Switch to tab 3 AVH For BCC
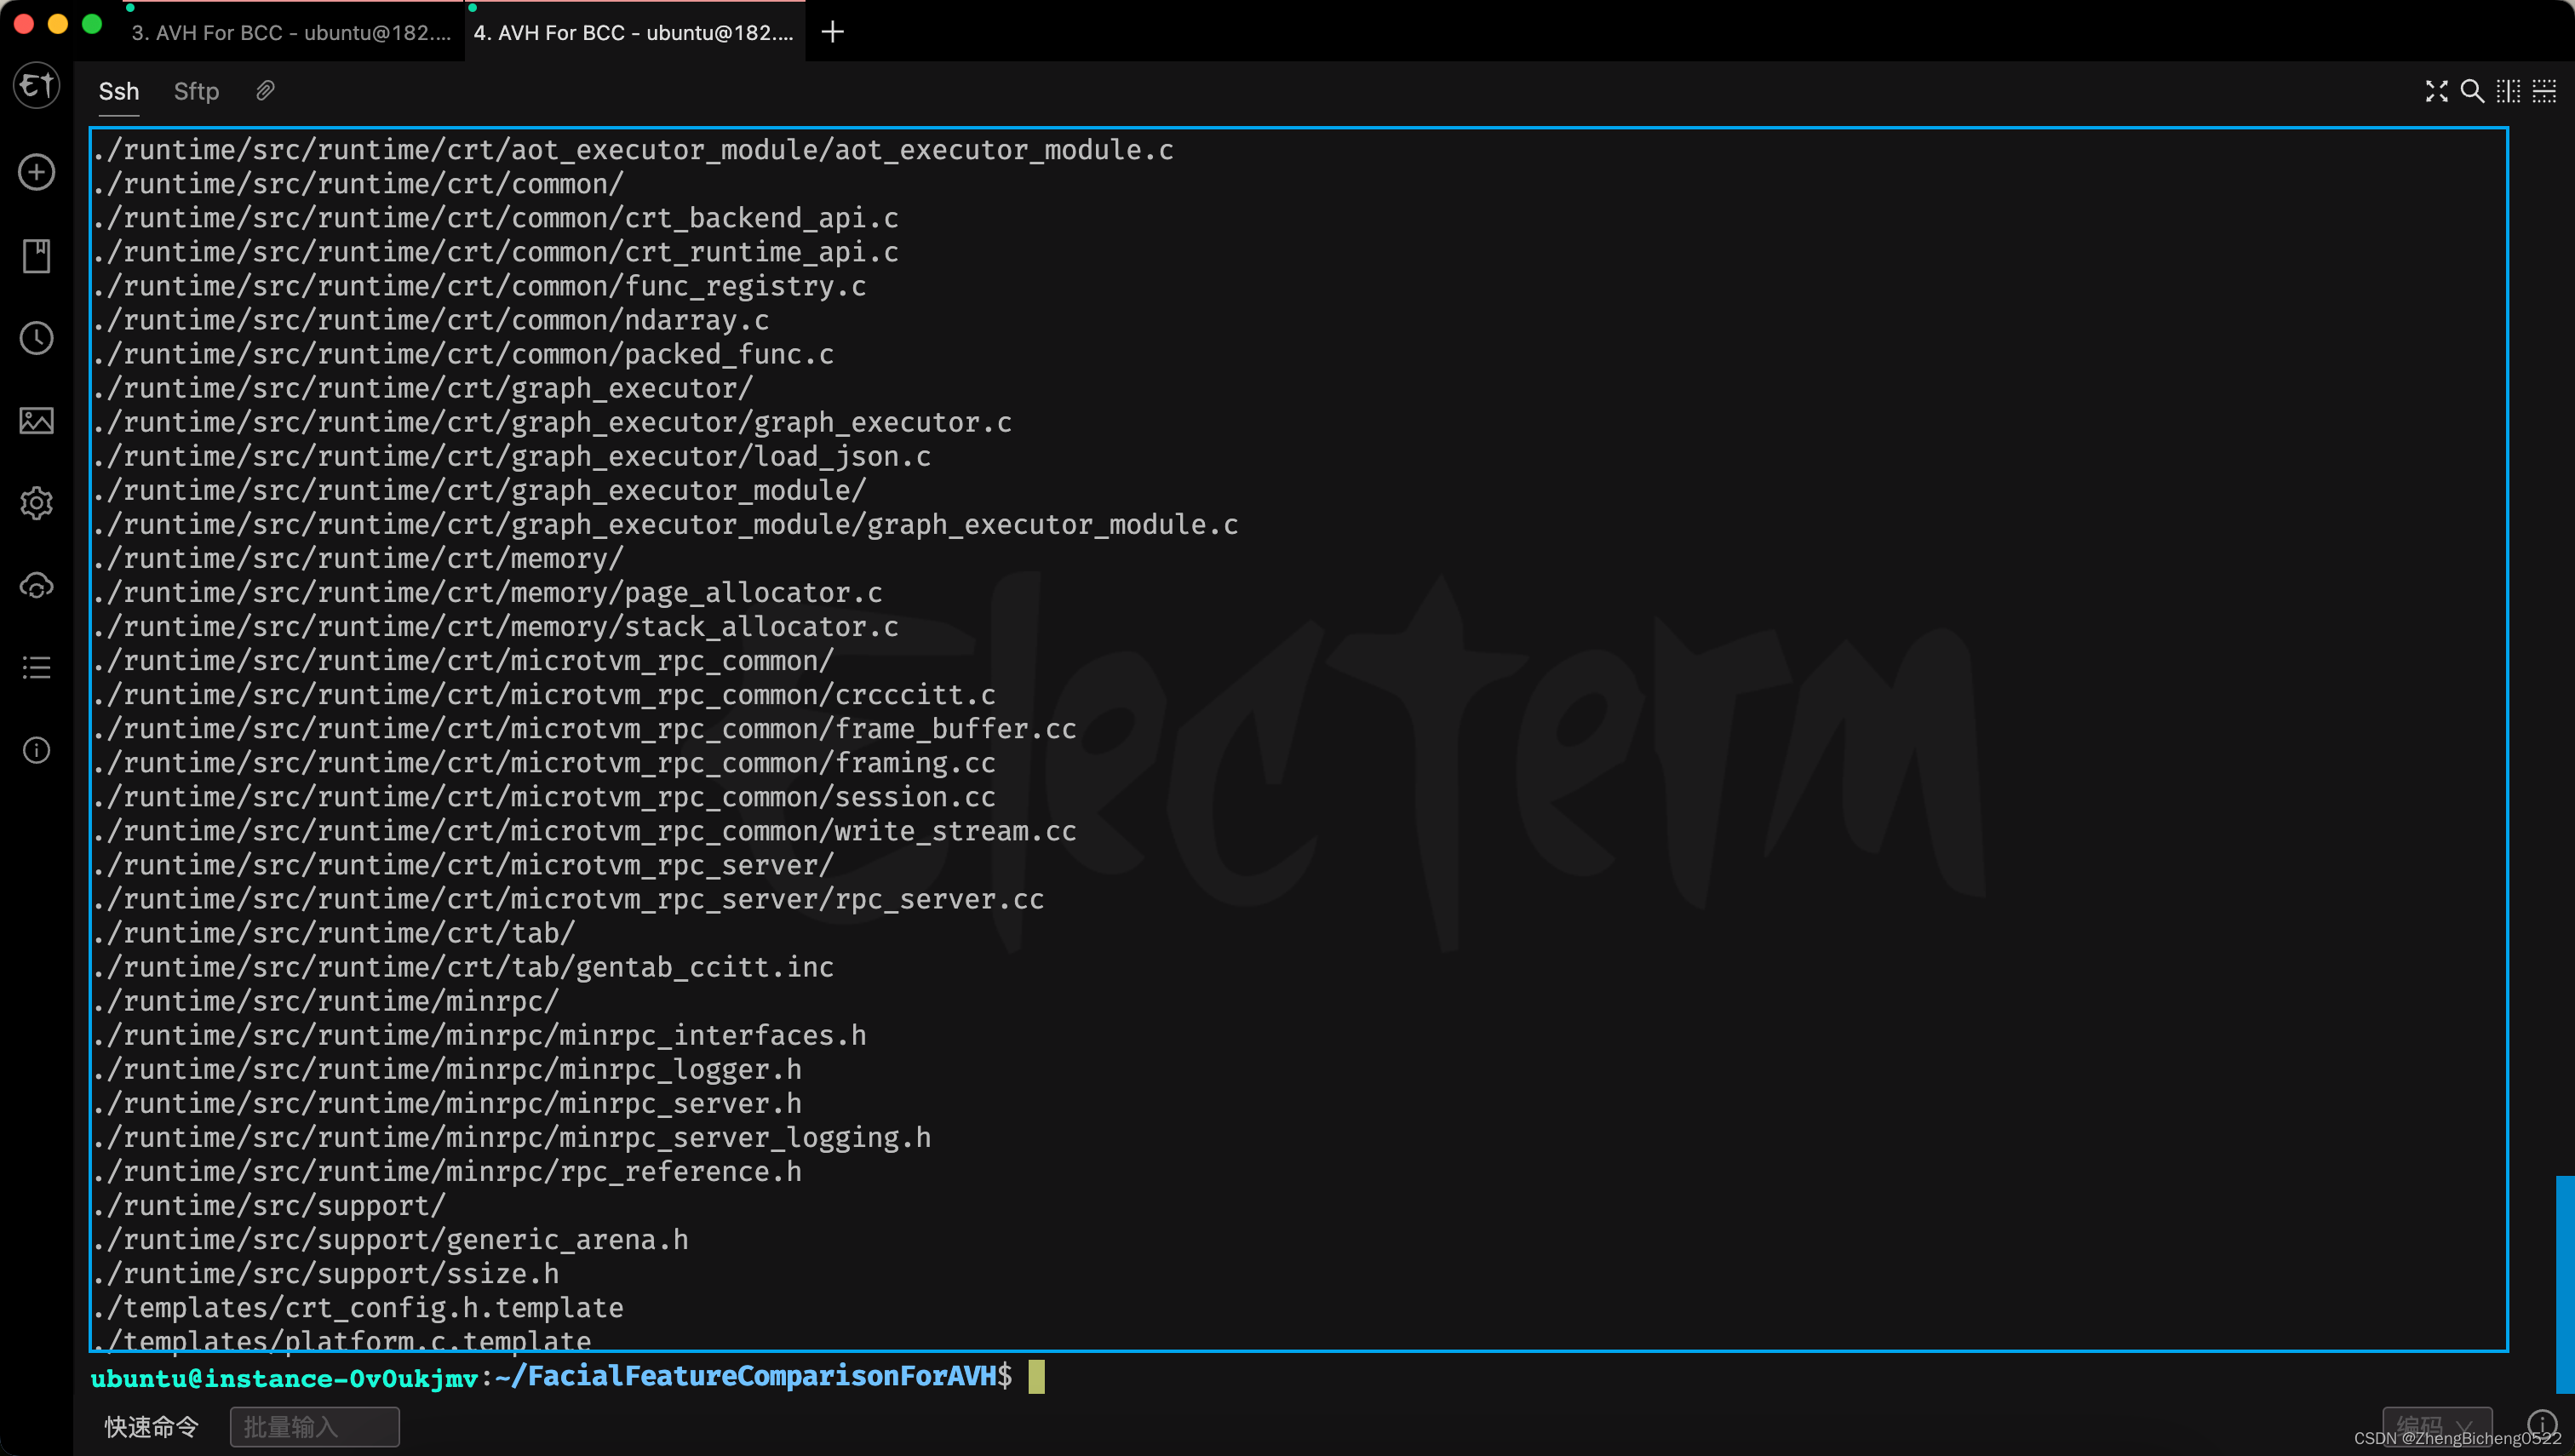This screenshot has width=2575, height=1456. pos(291,33)
